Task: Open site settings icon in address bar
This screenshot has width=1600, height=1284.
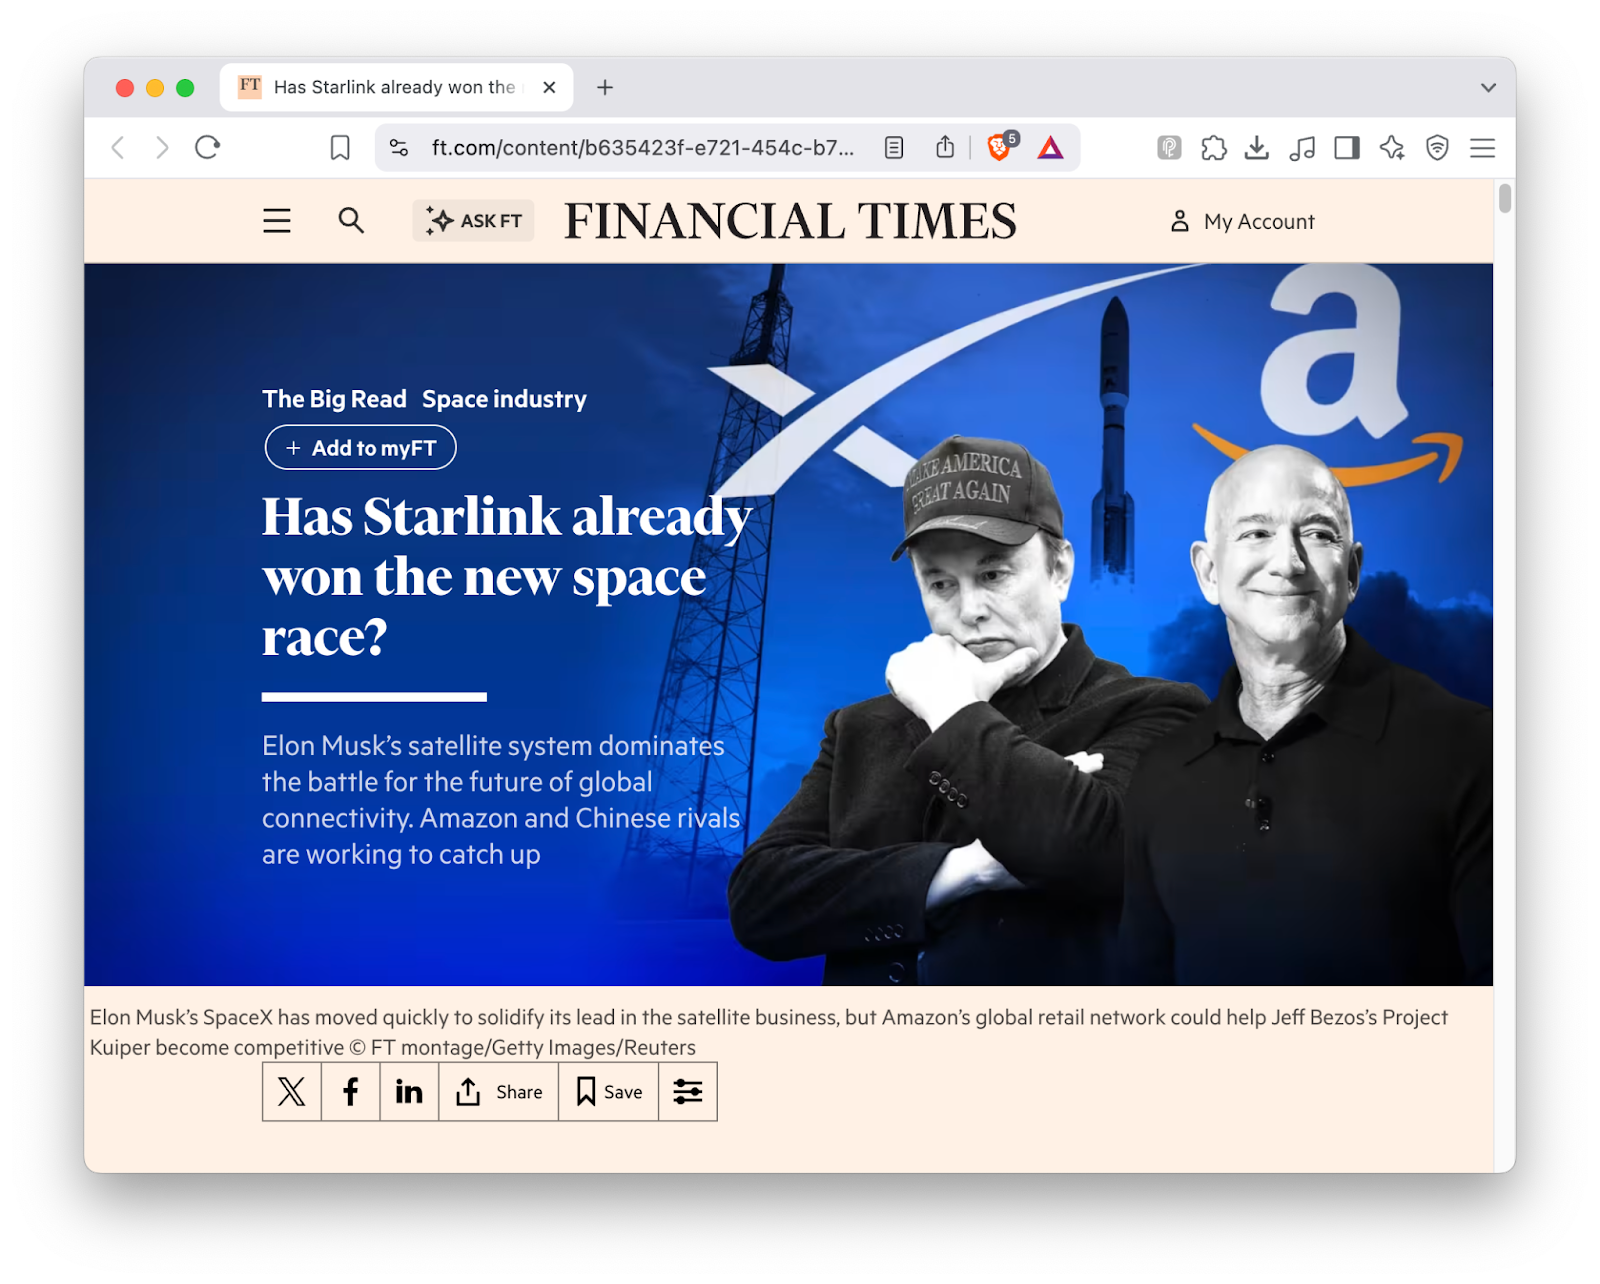Action: [399, 148]
